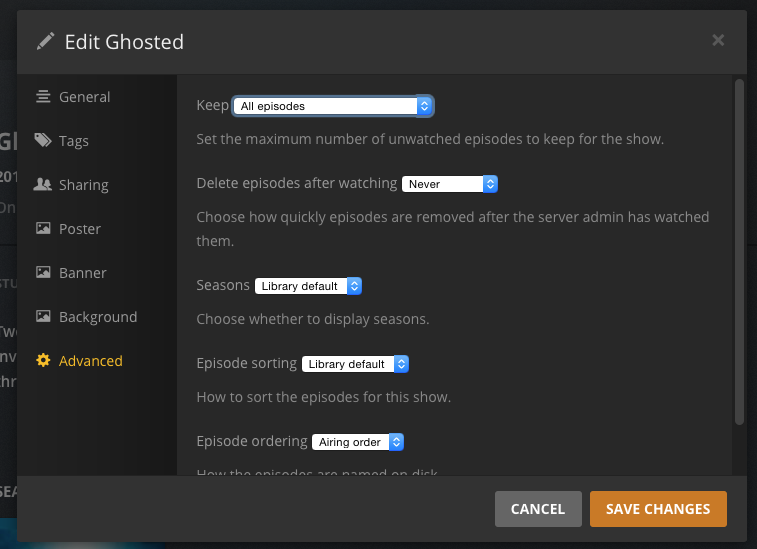Click the Background image icon

43,316
